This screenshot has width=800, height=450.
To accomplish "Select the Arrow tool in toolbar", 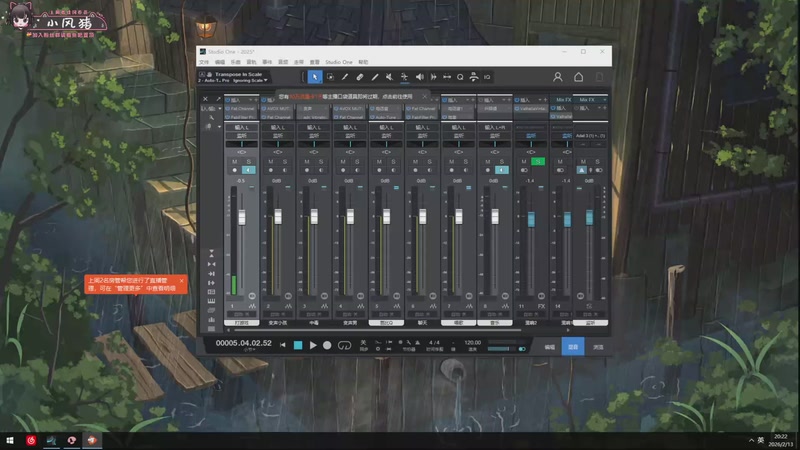I will 314,76.
